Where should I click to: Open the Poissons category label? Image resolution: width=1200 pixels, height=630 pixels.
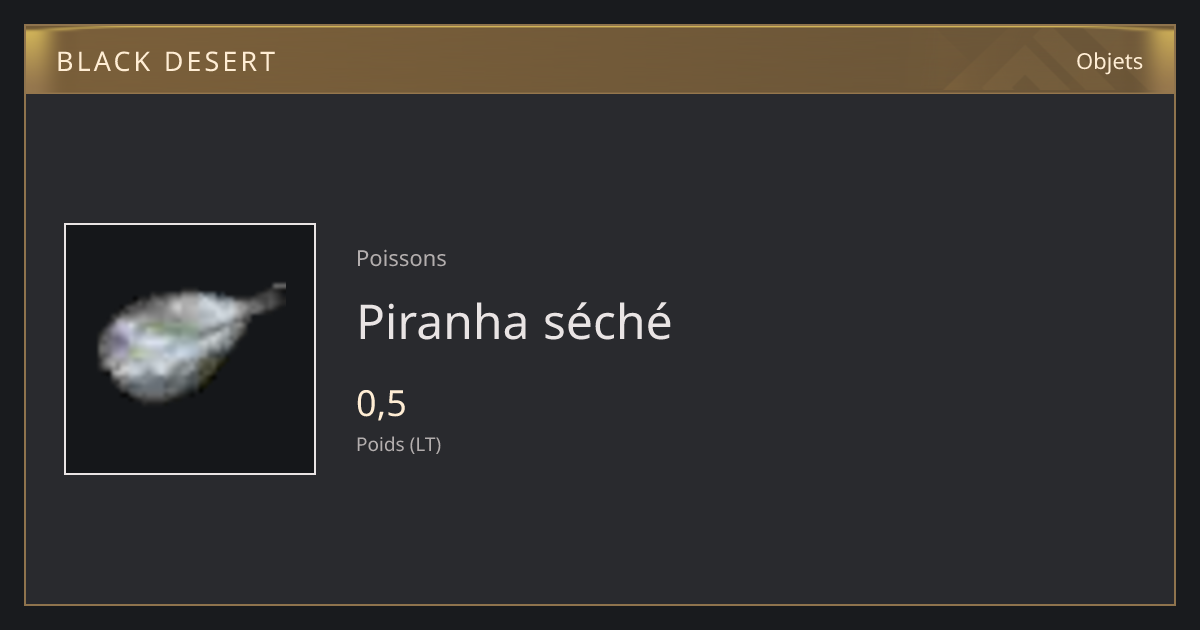[401, 258]
